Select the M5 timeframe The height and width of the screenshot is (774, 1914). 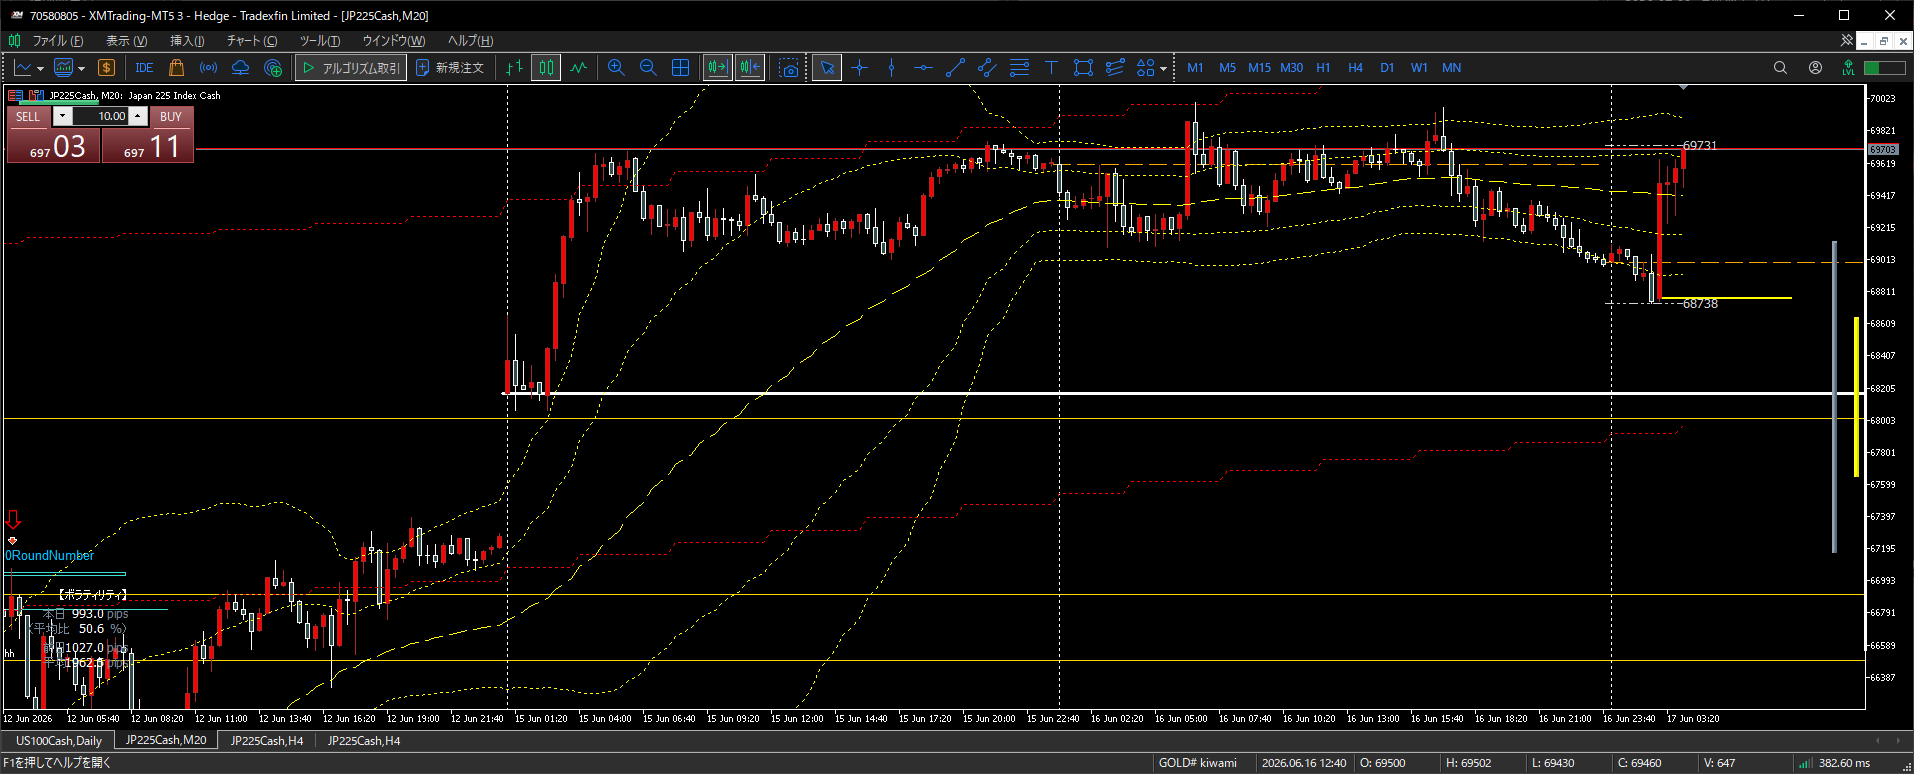(x=1227, y=68)
